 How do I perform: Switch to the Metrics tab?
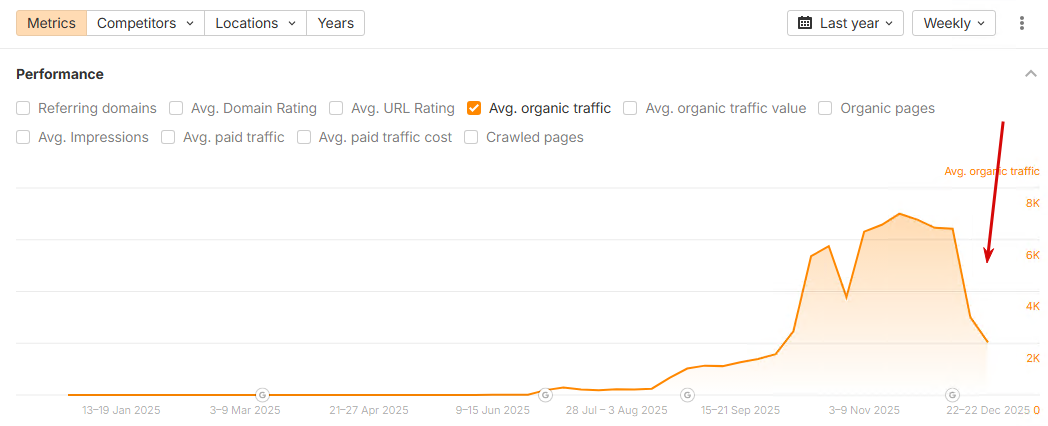(51, 23)
